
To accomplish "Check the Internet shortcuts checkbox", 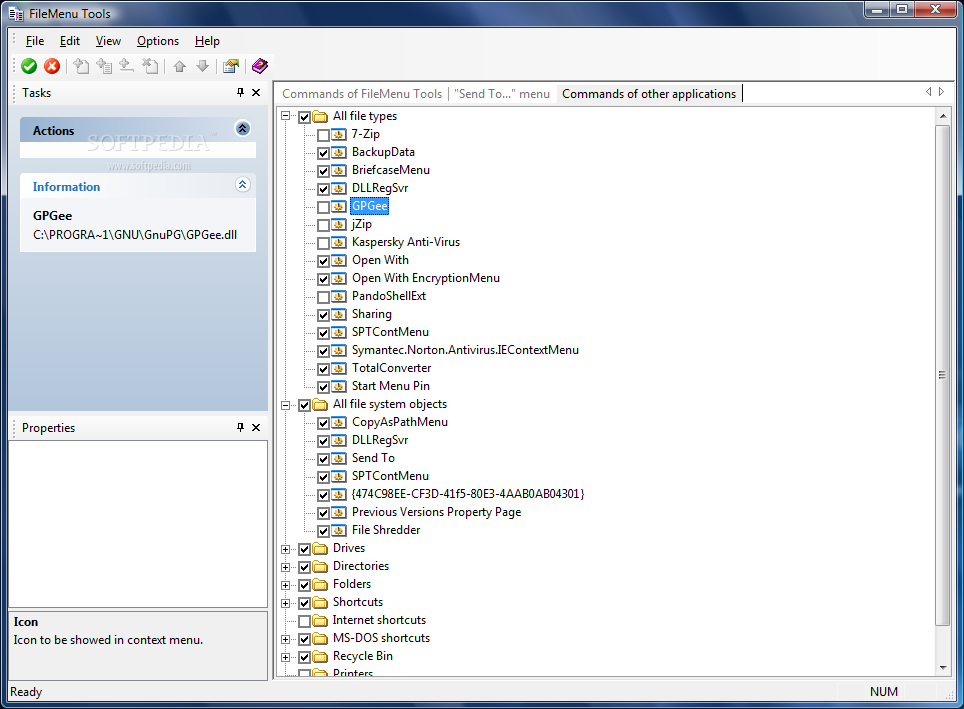I will [304, 621].
